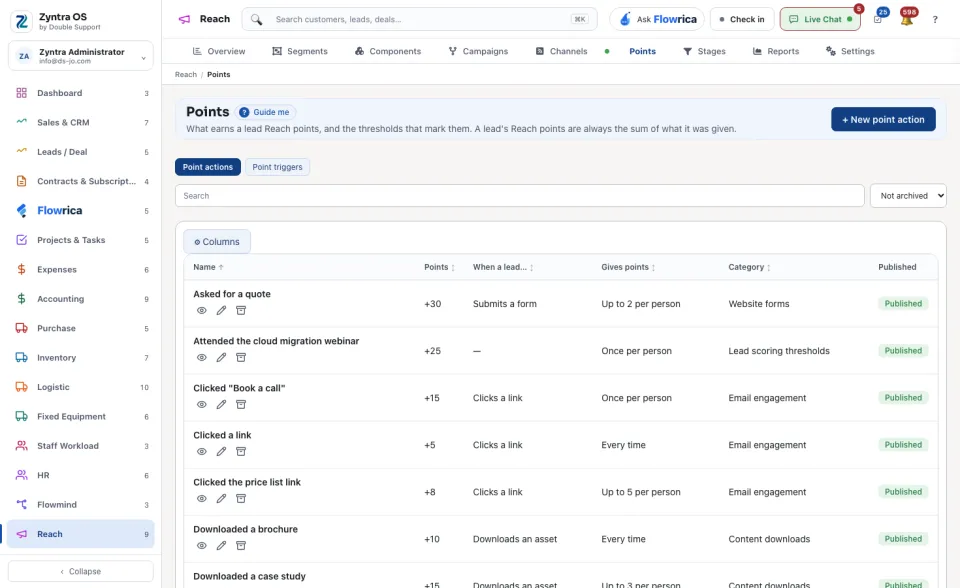
Task: Edit the cloud migration webinar action
Action: tap(221, 358)
